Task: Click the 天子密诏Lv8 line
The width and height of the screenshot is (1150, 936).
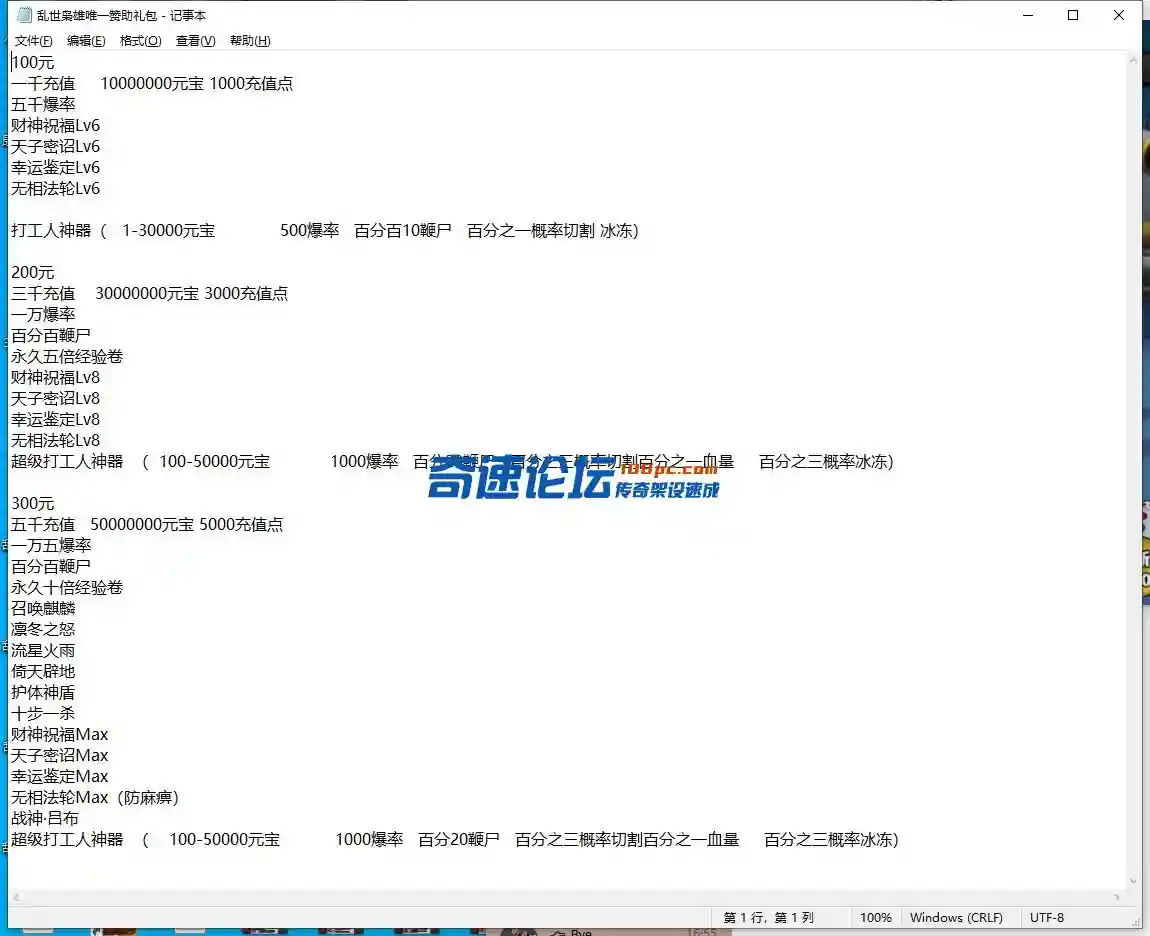Action: click(x=55, y=398)
